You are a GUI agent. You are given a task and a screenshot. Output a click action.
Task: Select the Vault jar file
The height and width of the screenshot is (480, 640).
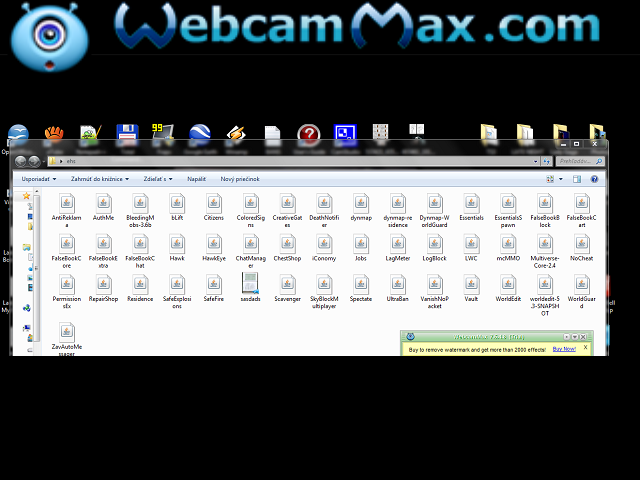pyautogui.click(x=471, y=288)
